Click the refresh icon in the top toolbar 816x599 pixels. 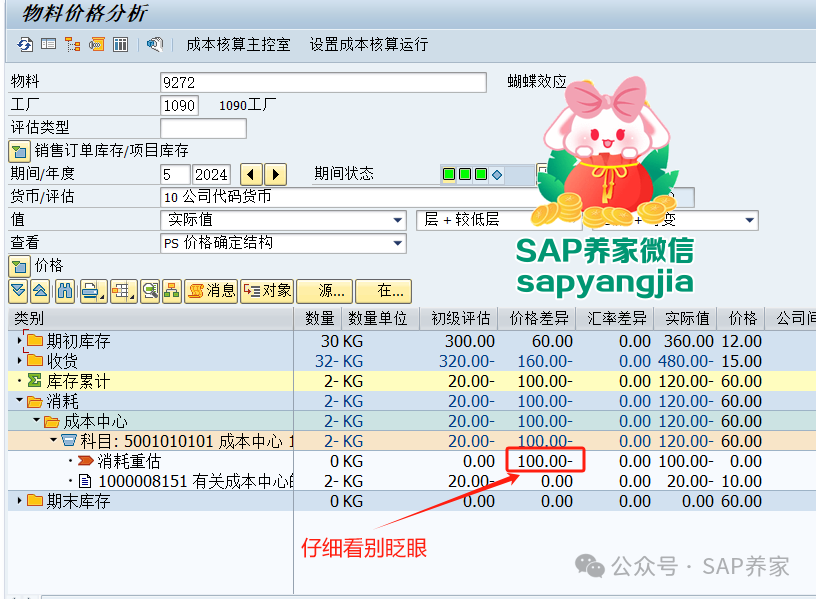click(24, 45)
